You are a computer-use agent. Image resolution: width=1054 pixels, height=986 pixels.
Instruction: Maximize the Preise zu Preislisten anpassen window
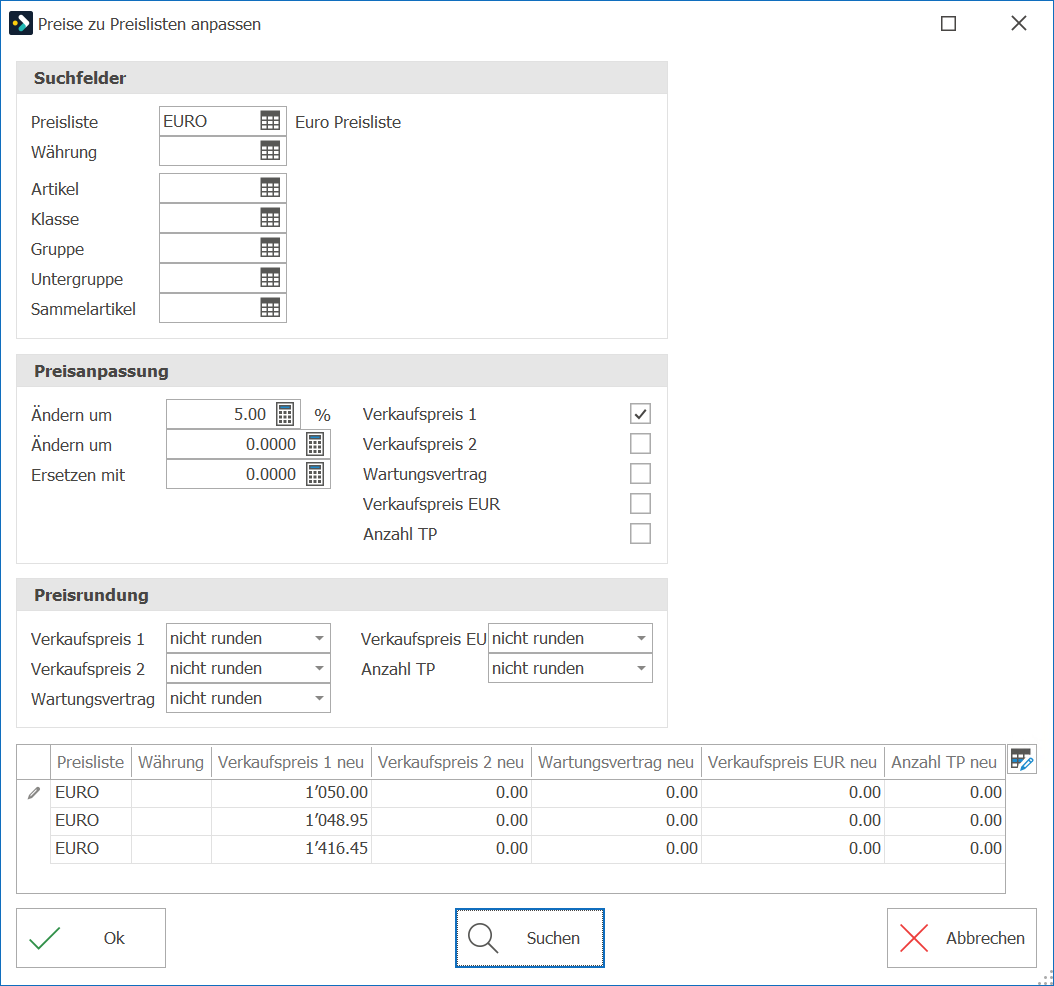[948, 24]
